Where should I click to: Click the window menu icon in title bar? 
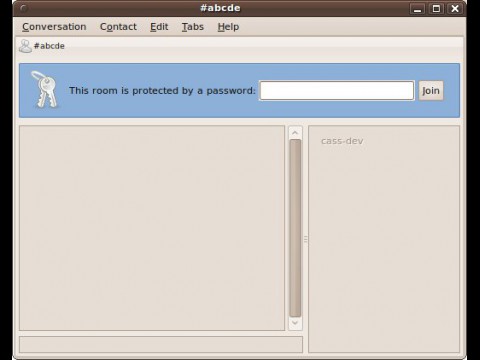click(24, 8)
